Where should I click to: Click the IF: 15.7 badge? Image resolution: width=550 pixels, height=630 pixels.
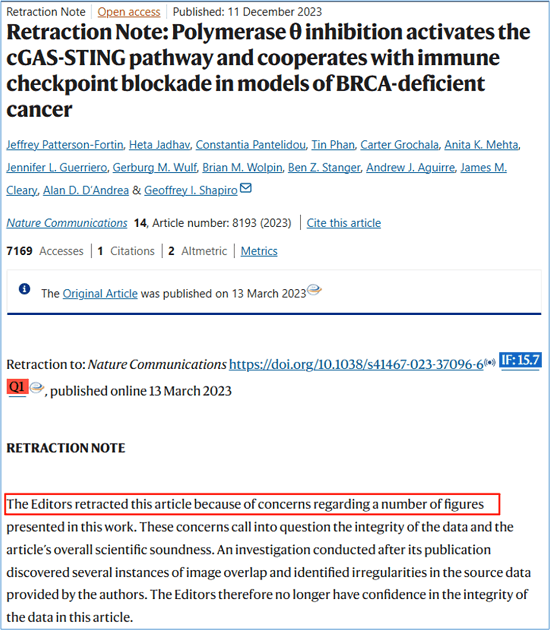click(520, 360)
